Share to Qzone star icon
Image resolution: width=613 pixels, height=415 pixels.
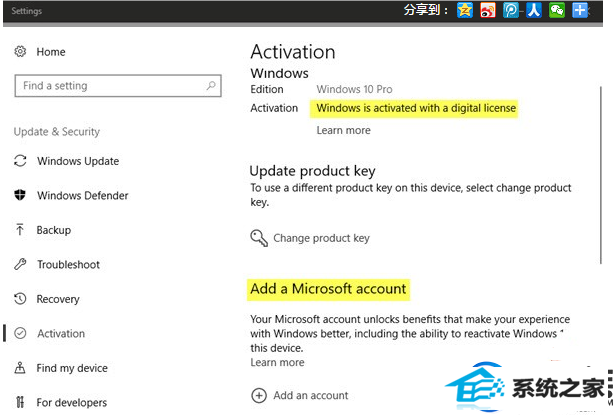pos(465,10)
